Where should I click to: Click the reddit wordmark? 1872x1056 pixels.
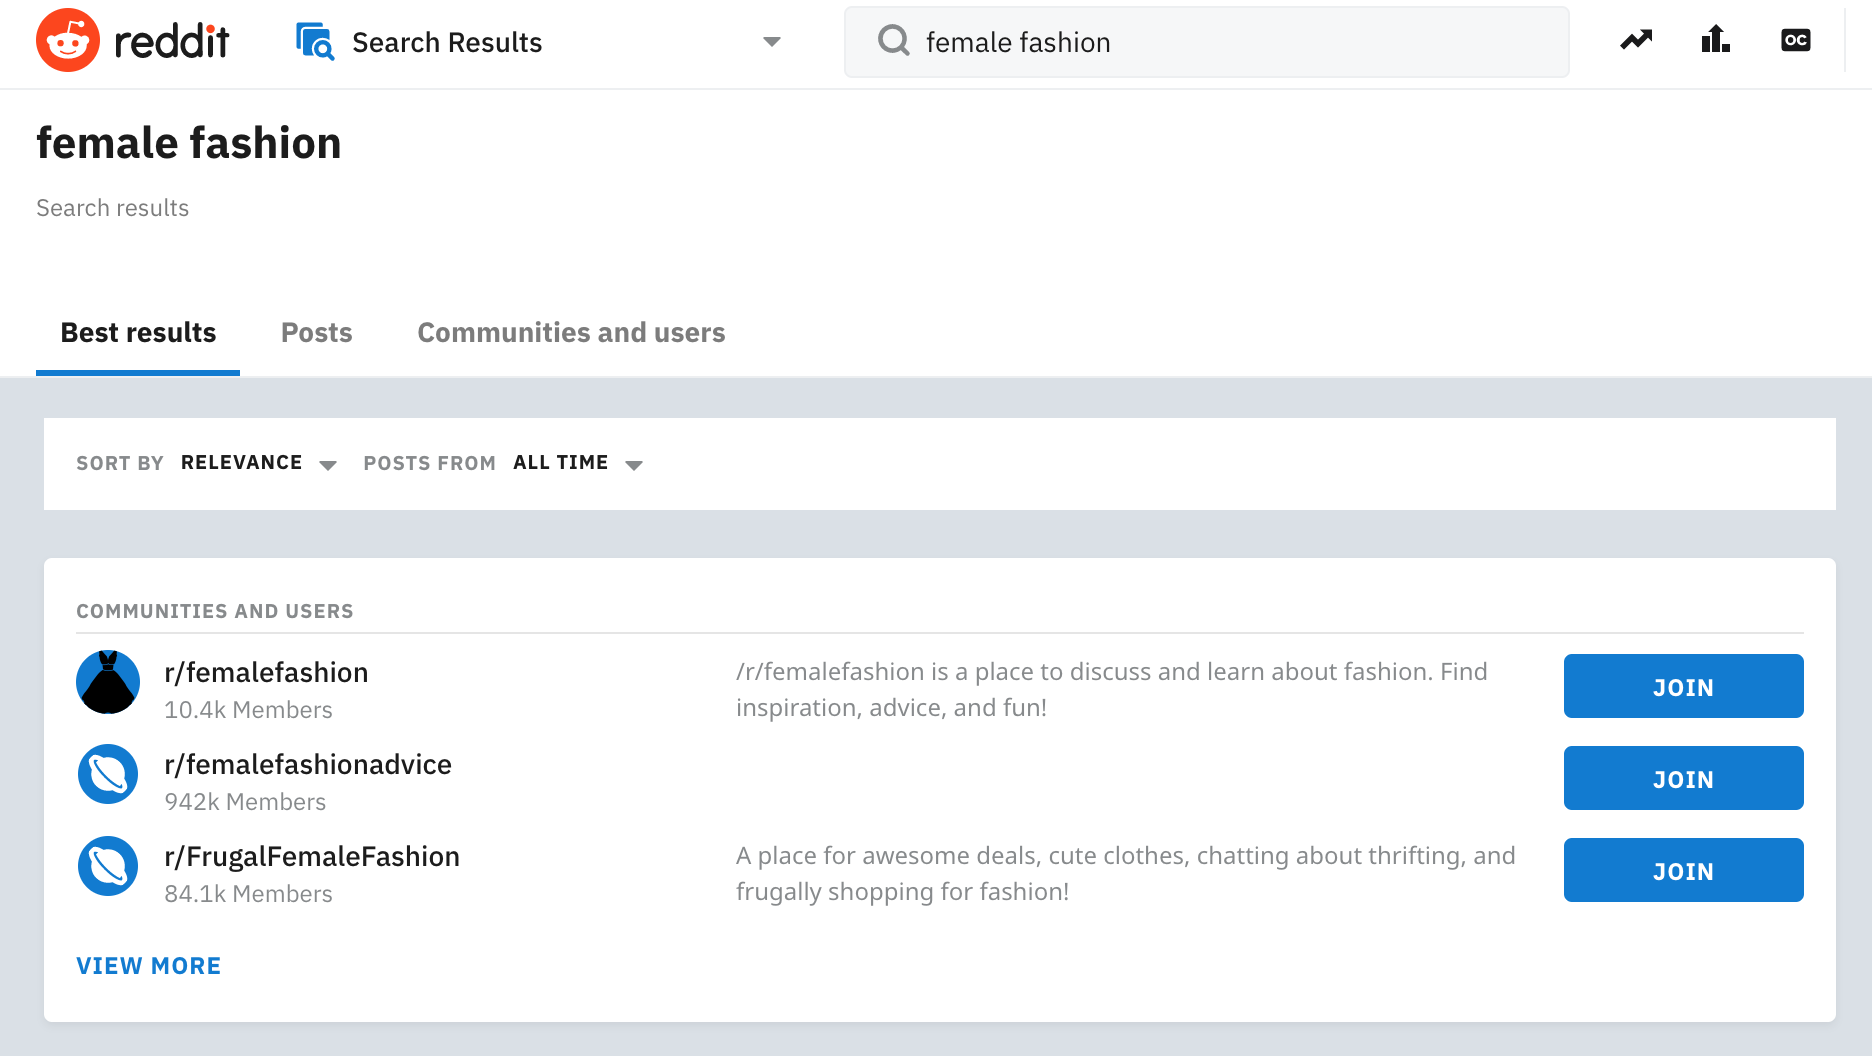coord(172,41)
